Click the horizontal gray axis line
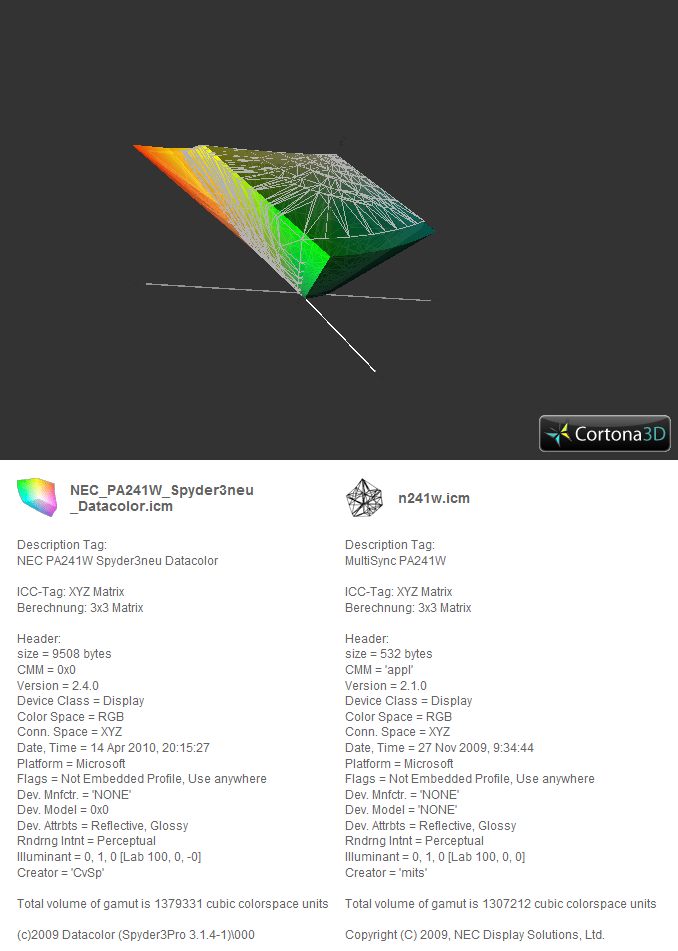Viewport: 678px width, 951px height. (288, 292)
